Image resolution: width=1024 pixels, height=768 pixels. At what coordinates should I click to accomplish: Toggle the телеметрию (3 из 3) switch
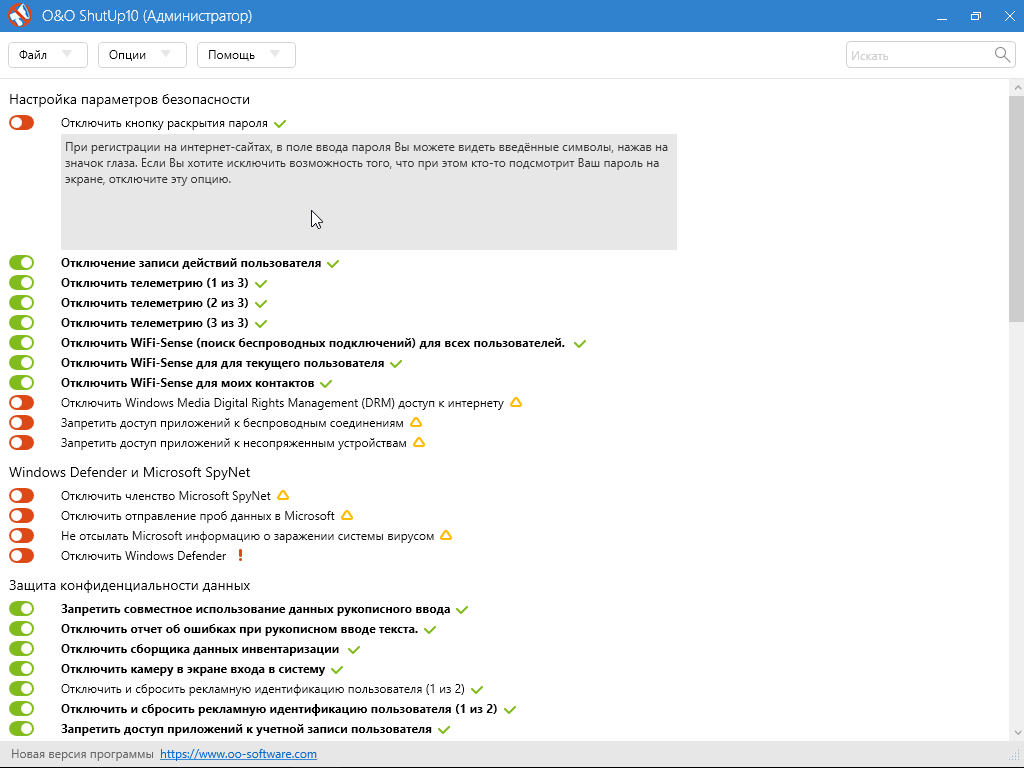tap(22, 323)
